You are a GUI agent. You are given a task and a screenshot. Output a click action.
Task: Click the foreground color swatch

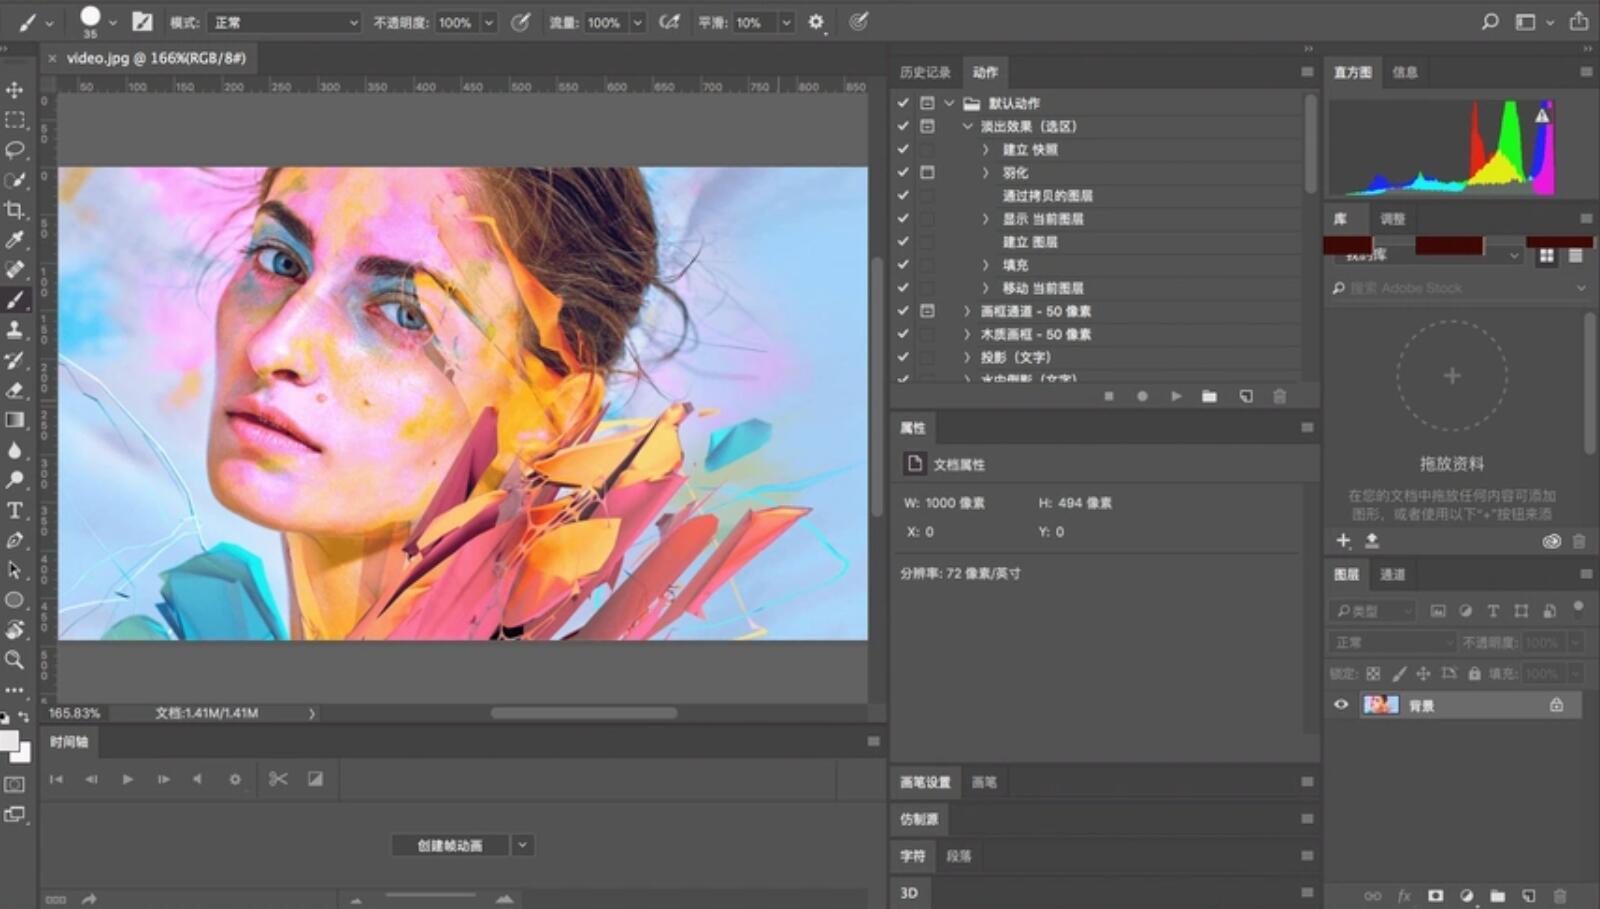tap(9, 741)
